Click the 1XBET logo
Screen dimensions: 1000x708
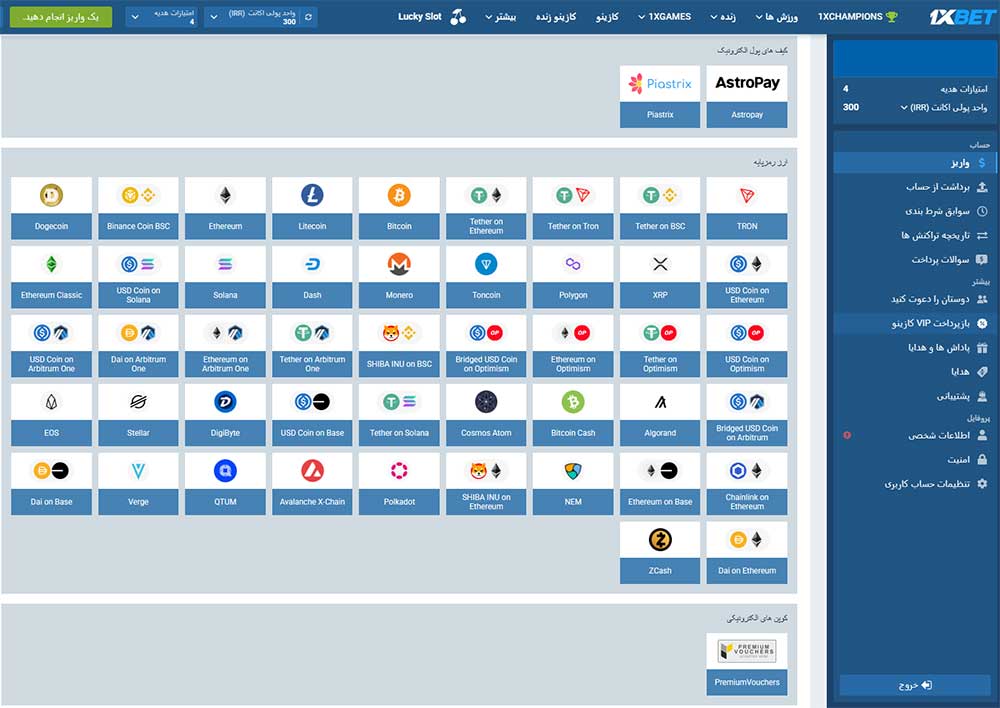point(961,17)
